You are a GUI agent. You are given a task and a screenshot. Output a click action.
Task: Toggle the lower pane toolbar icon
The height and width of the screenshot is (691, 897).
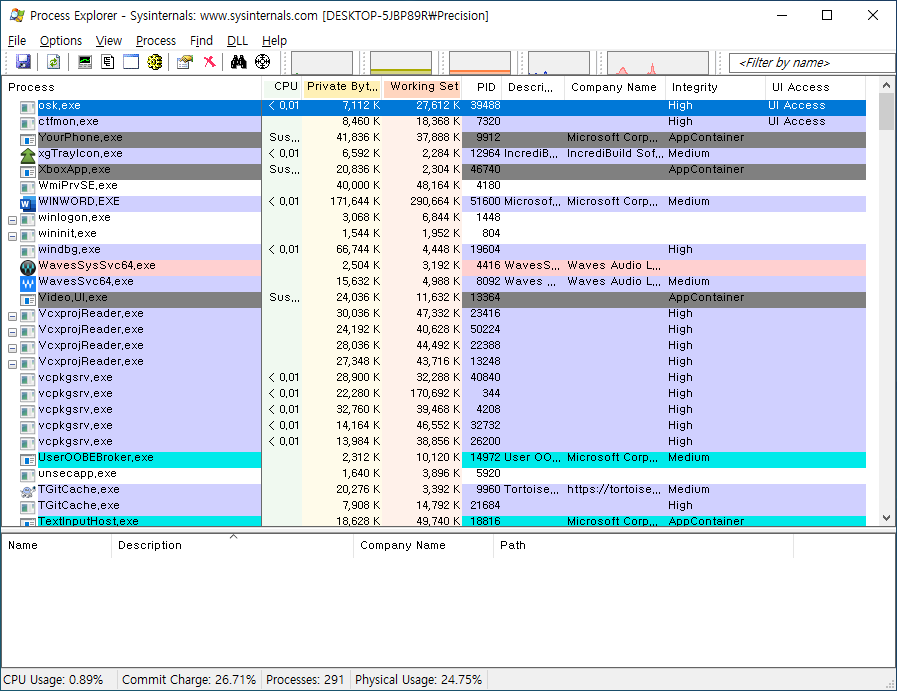(x=131, y=62)
